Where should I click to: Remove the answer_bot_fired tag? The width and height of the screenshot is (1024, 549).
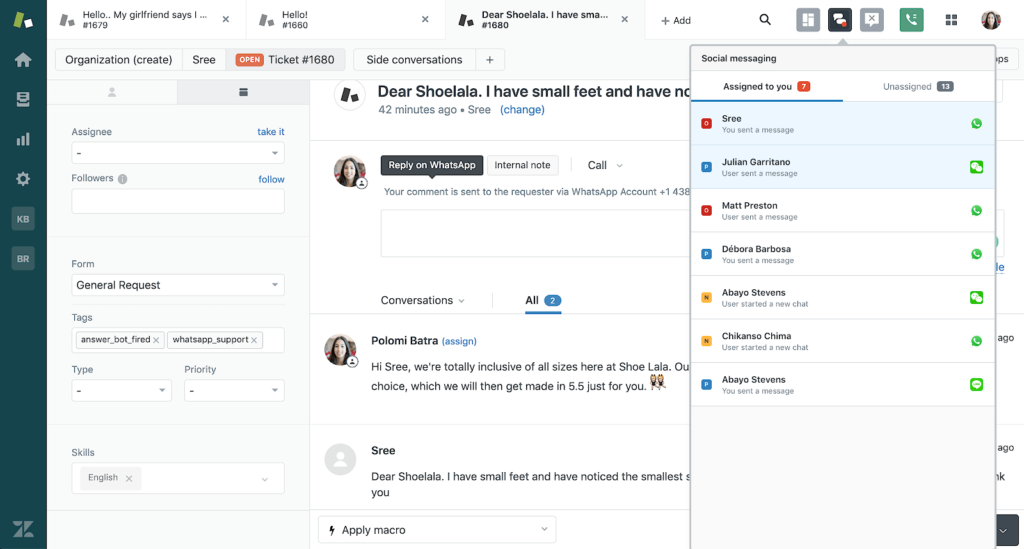pyautogui.click(x=157, y=340)
